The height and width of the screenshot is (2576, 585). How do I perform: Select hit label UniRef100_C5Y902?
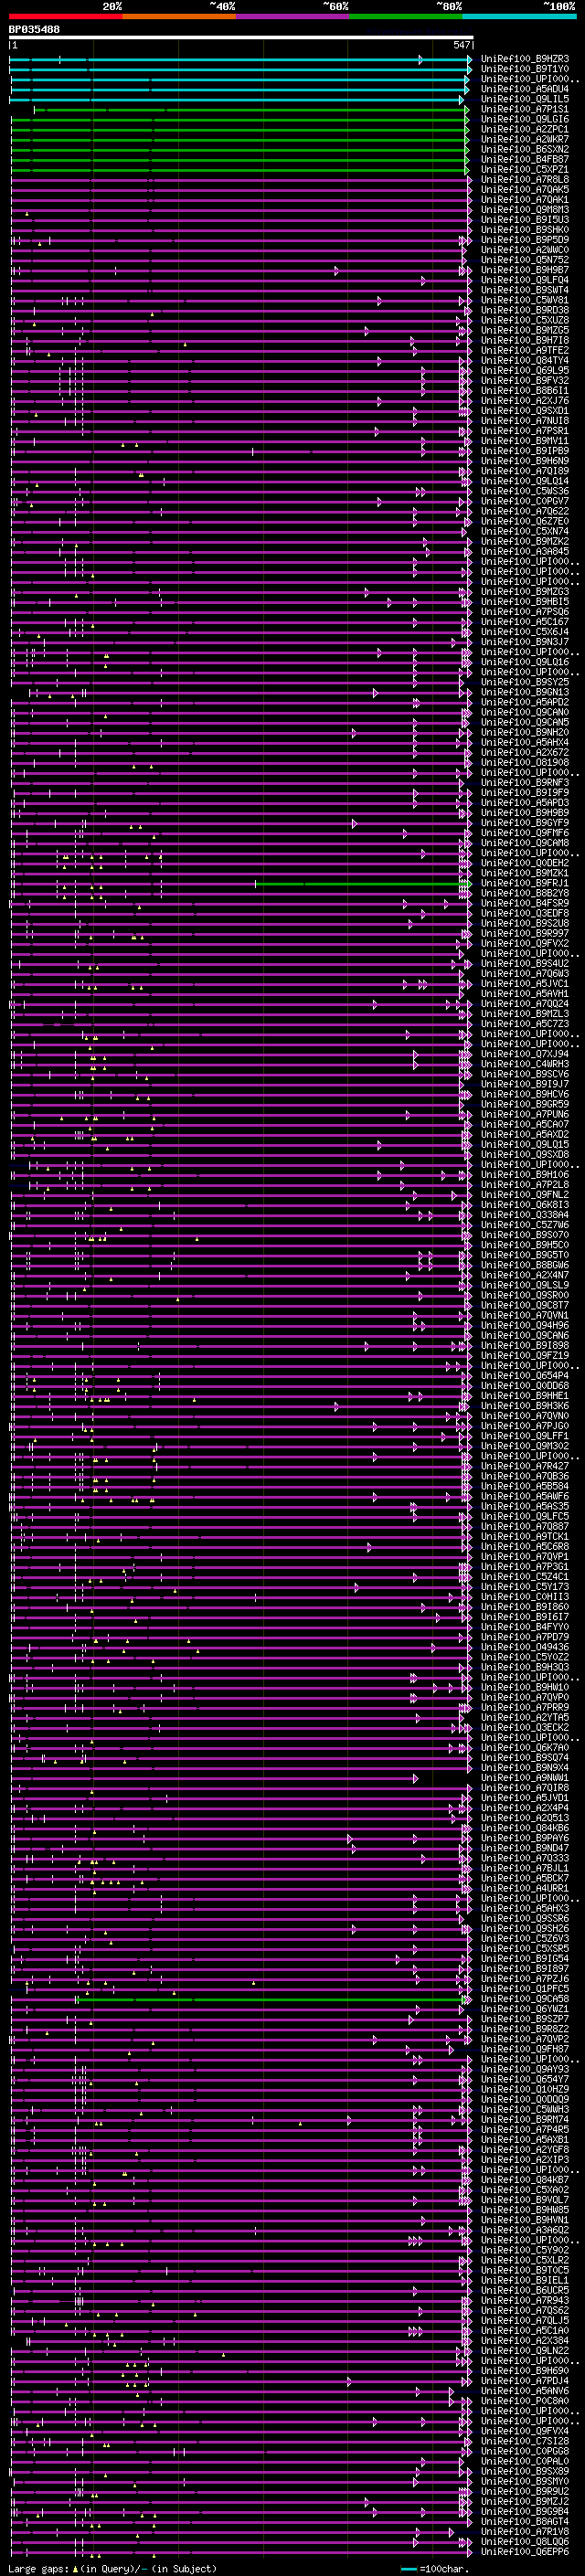click(525, 2250)
